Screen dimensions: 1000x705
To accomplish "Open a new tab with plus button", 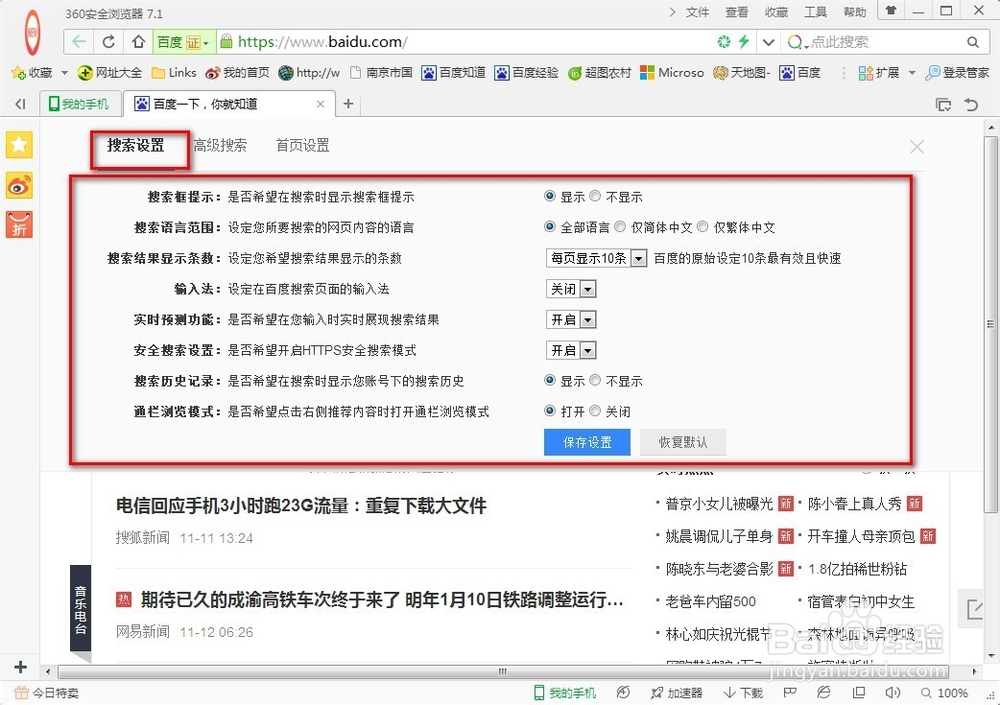I will pyautogui.click(x=348, y=103).
